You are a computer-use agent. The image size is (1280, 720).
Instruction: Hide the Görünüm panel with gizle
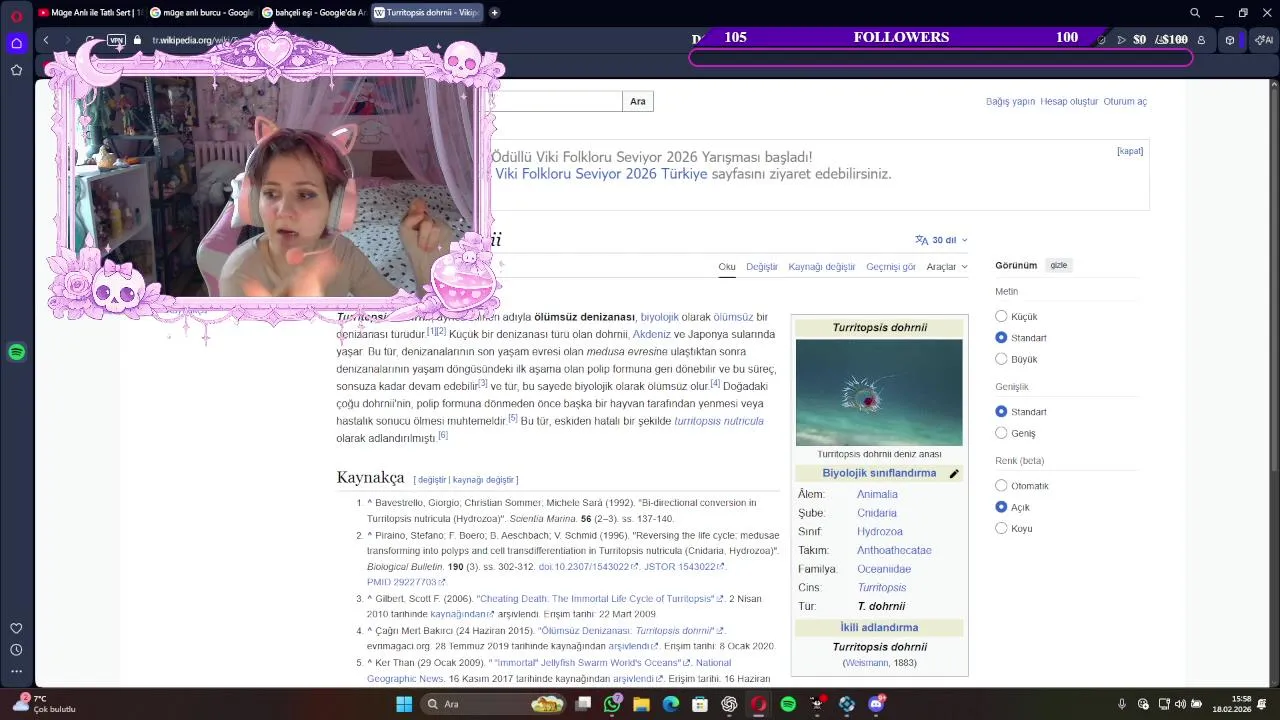point(1059,265)
